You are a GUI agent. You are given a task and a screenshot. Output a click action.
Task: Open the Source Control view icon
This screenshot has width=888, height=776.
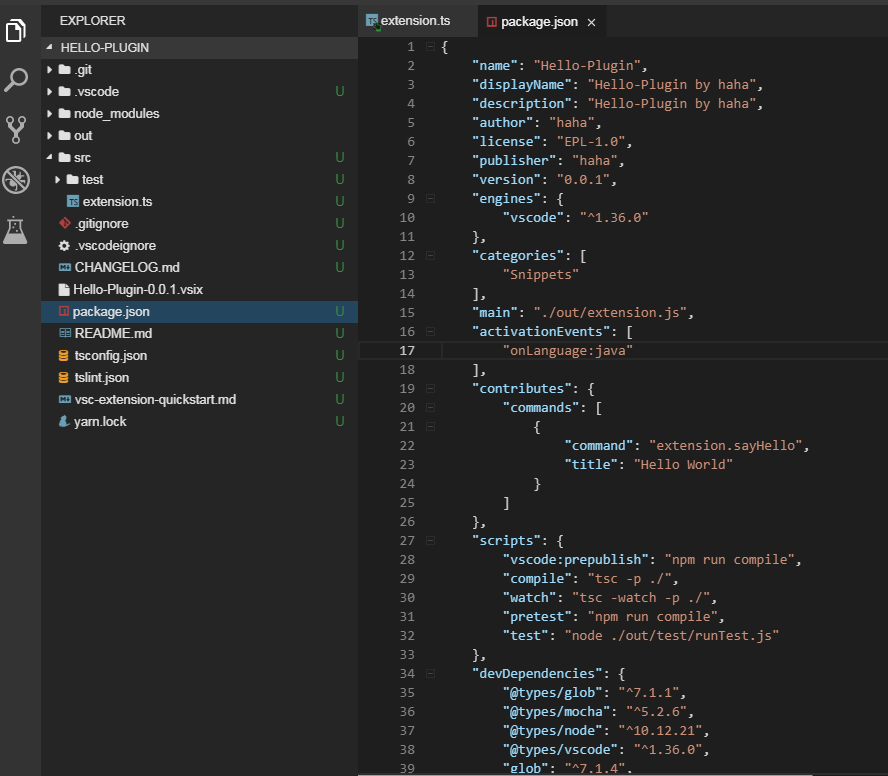pos(14,130)
